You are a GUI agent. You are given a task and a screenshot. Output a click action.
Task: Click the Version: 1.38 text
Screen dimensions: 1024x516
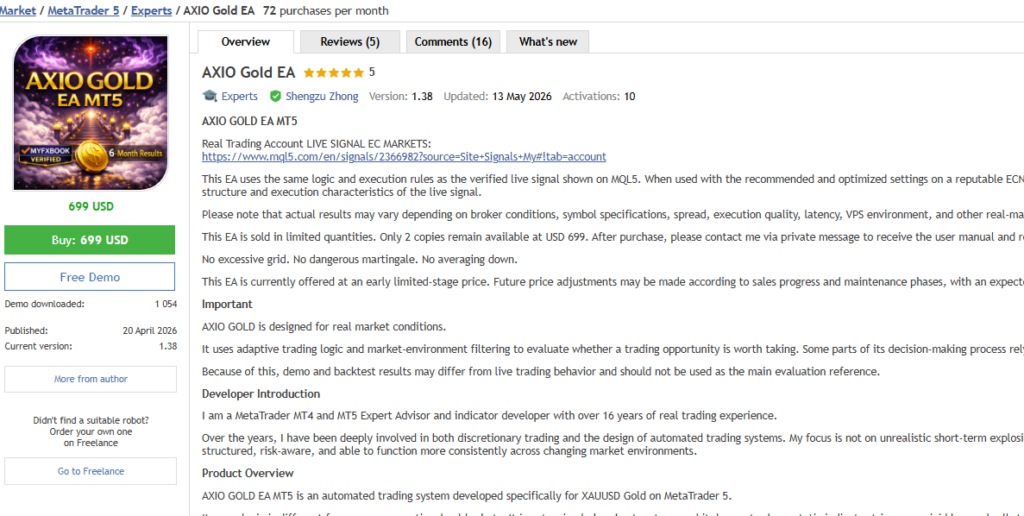coord(400,96)
